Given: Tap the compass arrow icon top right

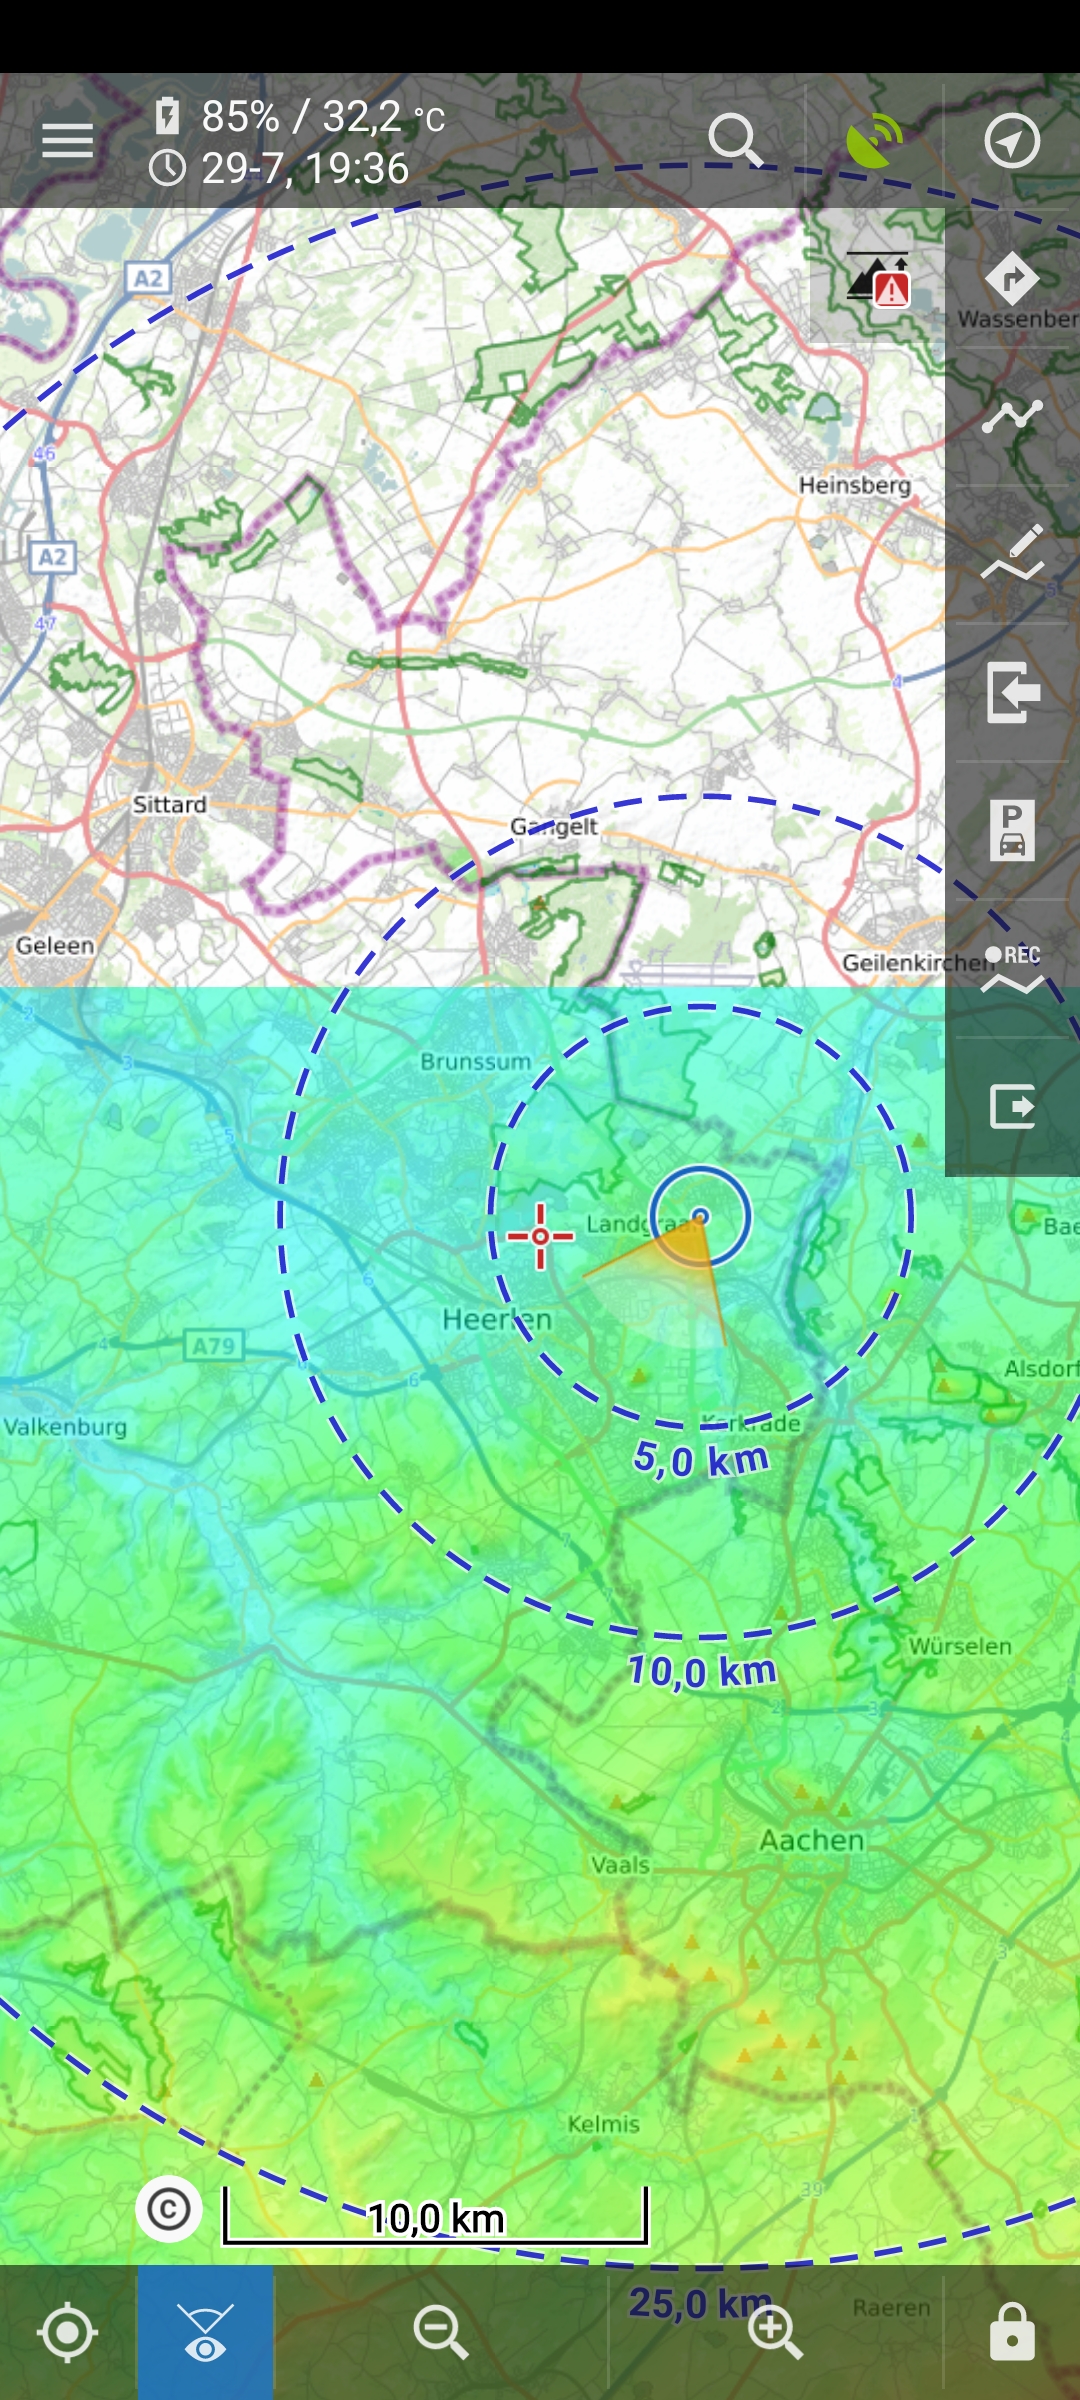Looking at the screenshot, I should [1012, 141].
